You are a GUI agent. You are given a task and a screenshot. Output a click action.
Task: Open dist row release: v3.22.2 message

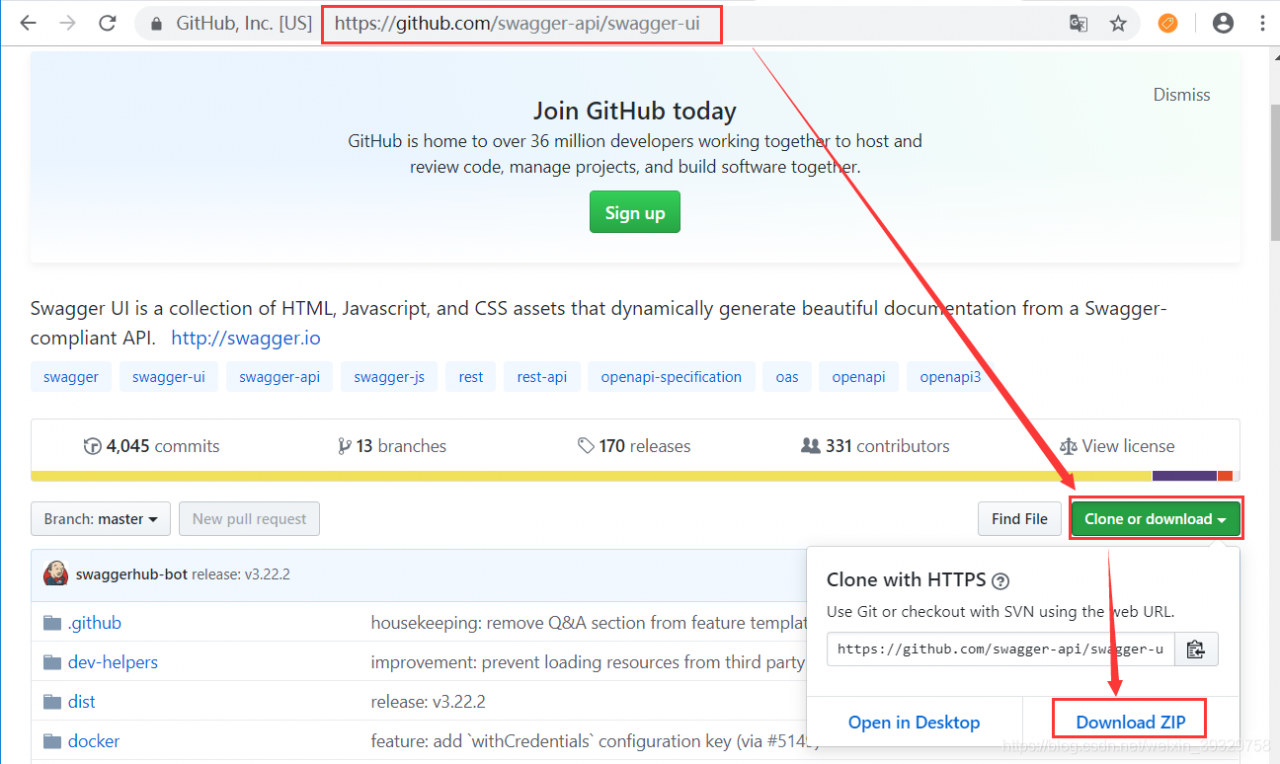[x=428, y=702]
